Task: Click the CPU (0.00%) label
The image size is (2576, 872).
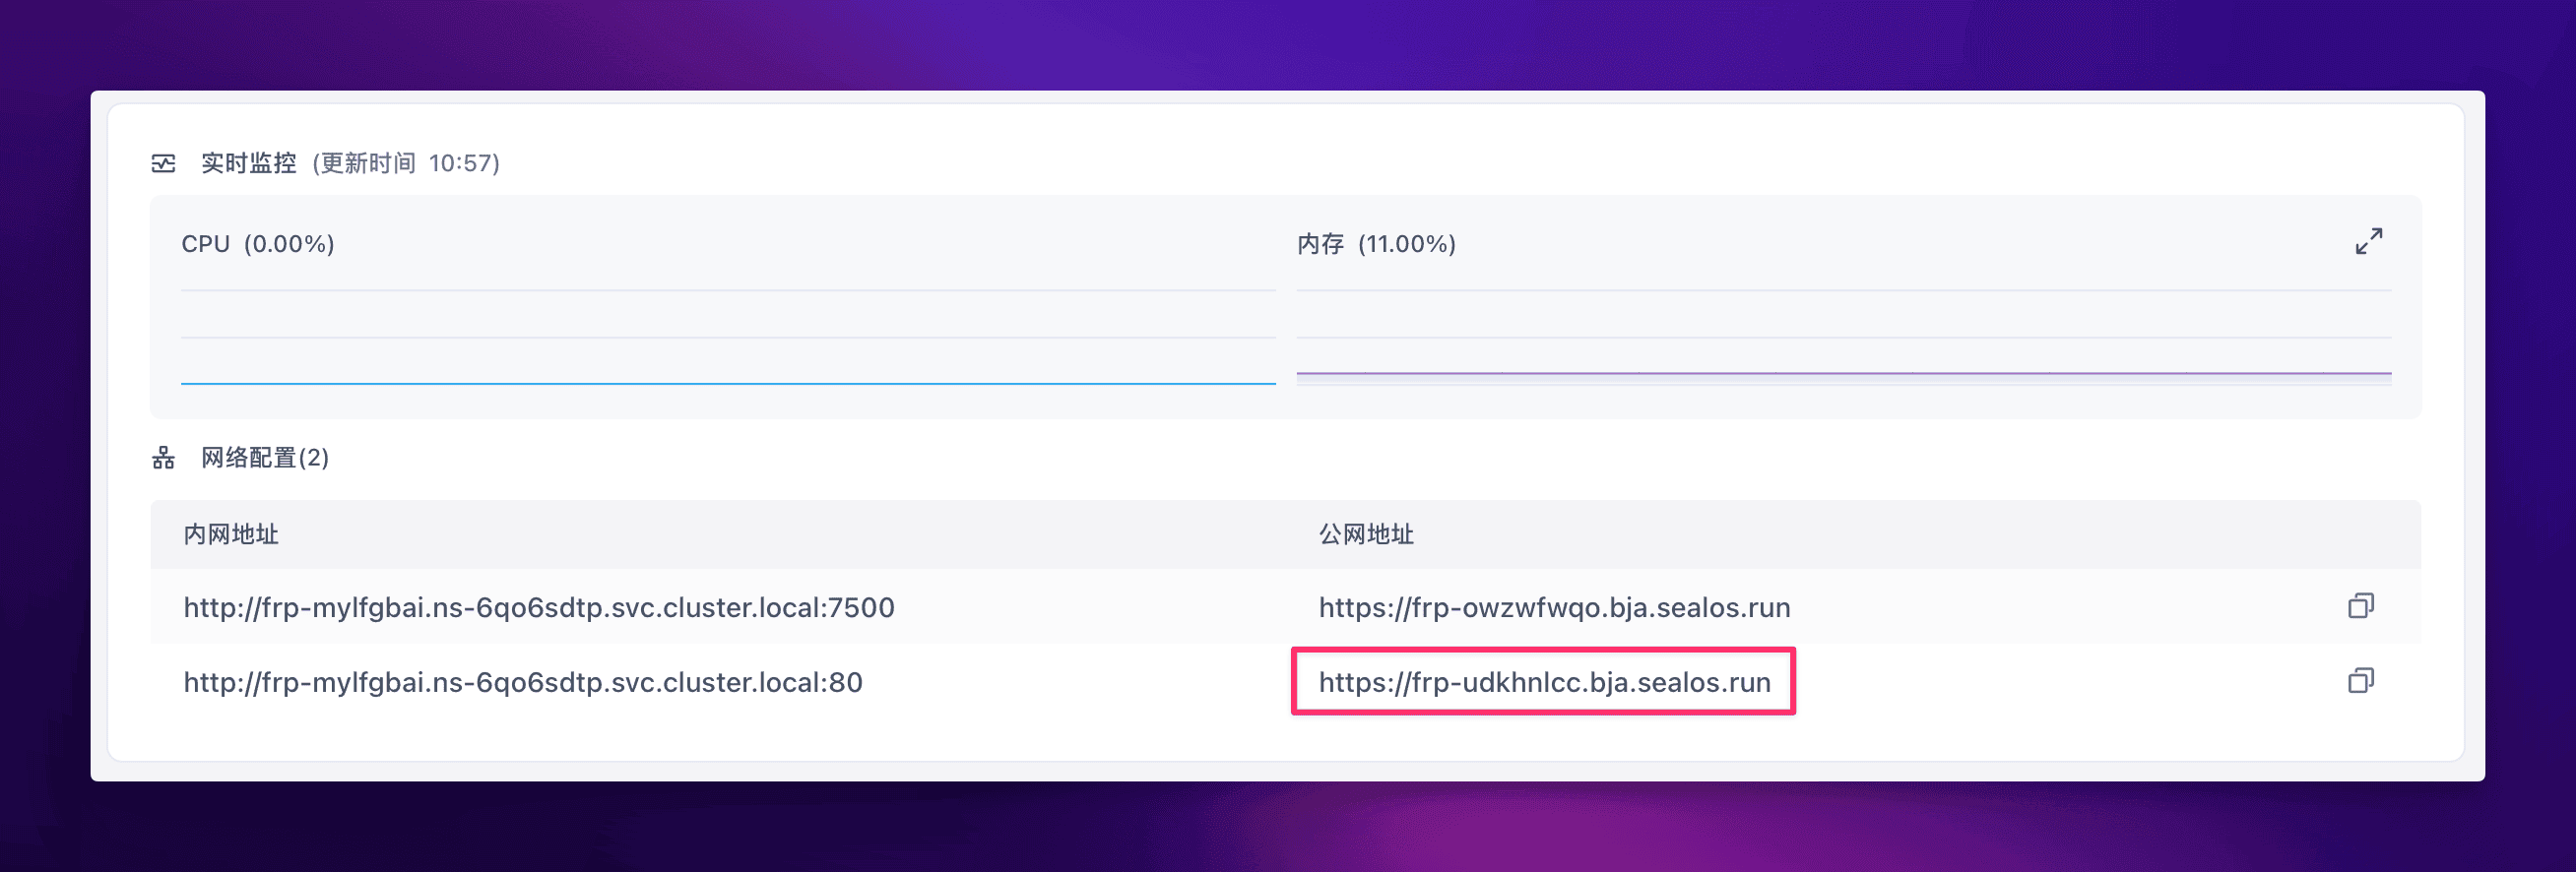Action: pyautogui.click(x=257, y=244)
